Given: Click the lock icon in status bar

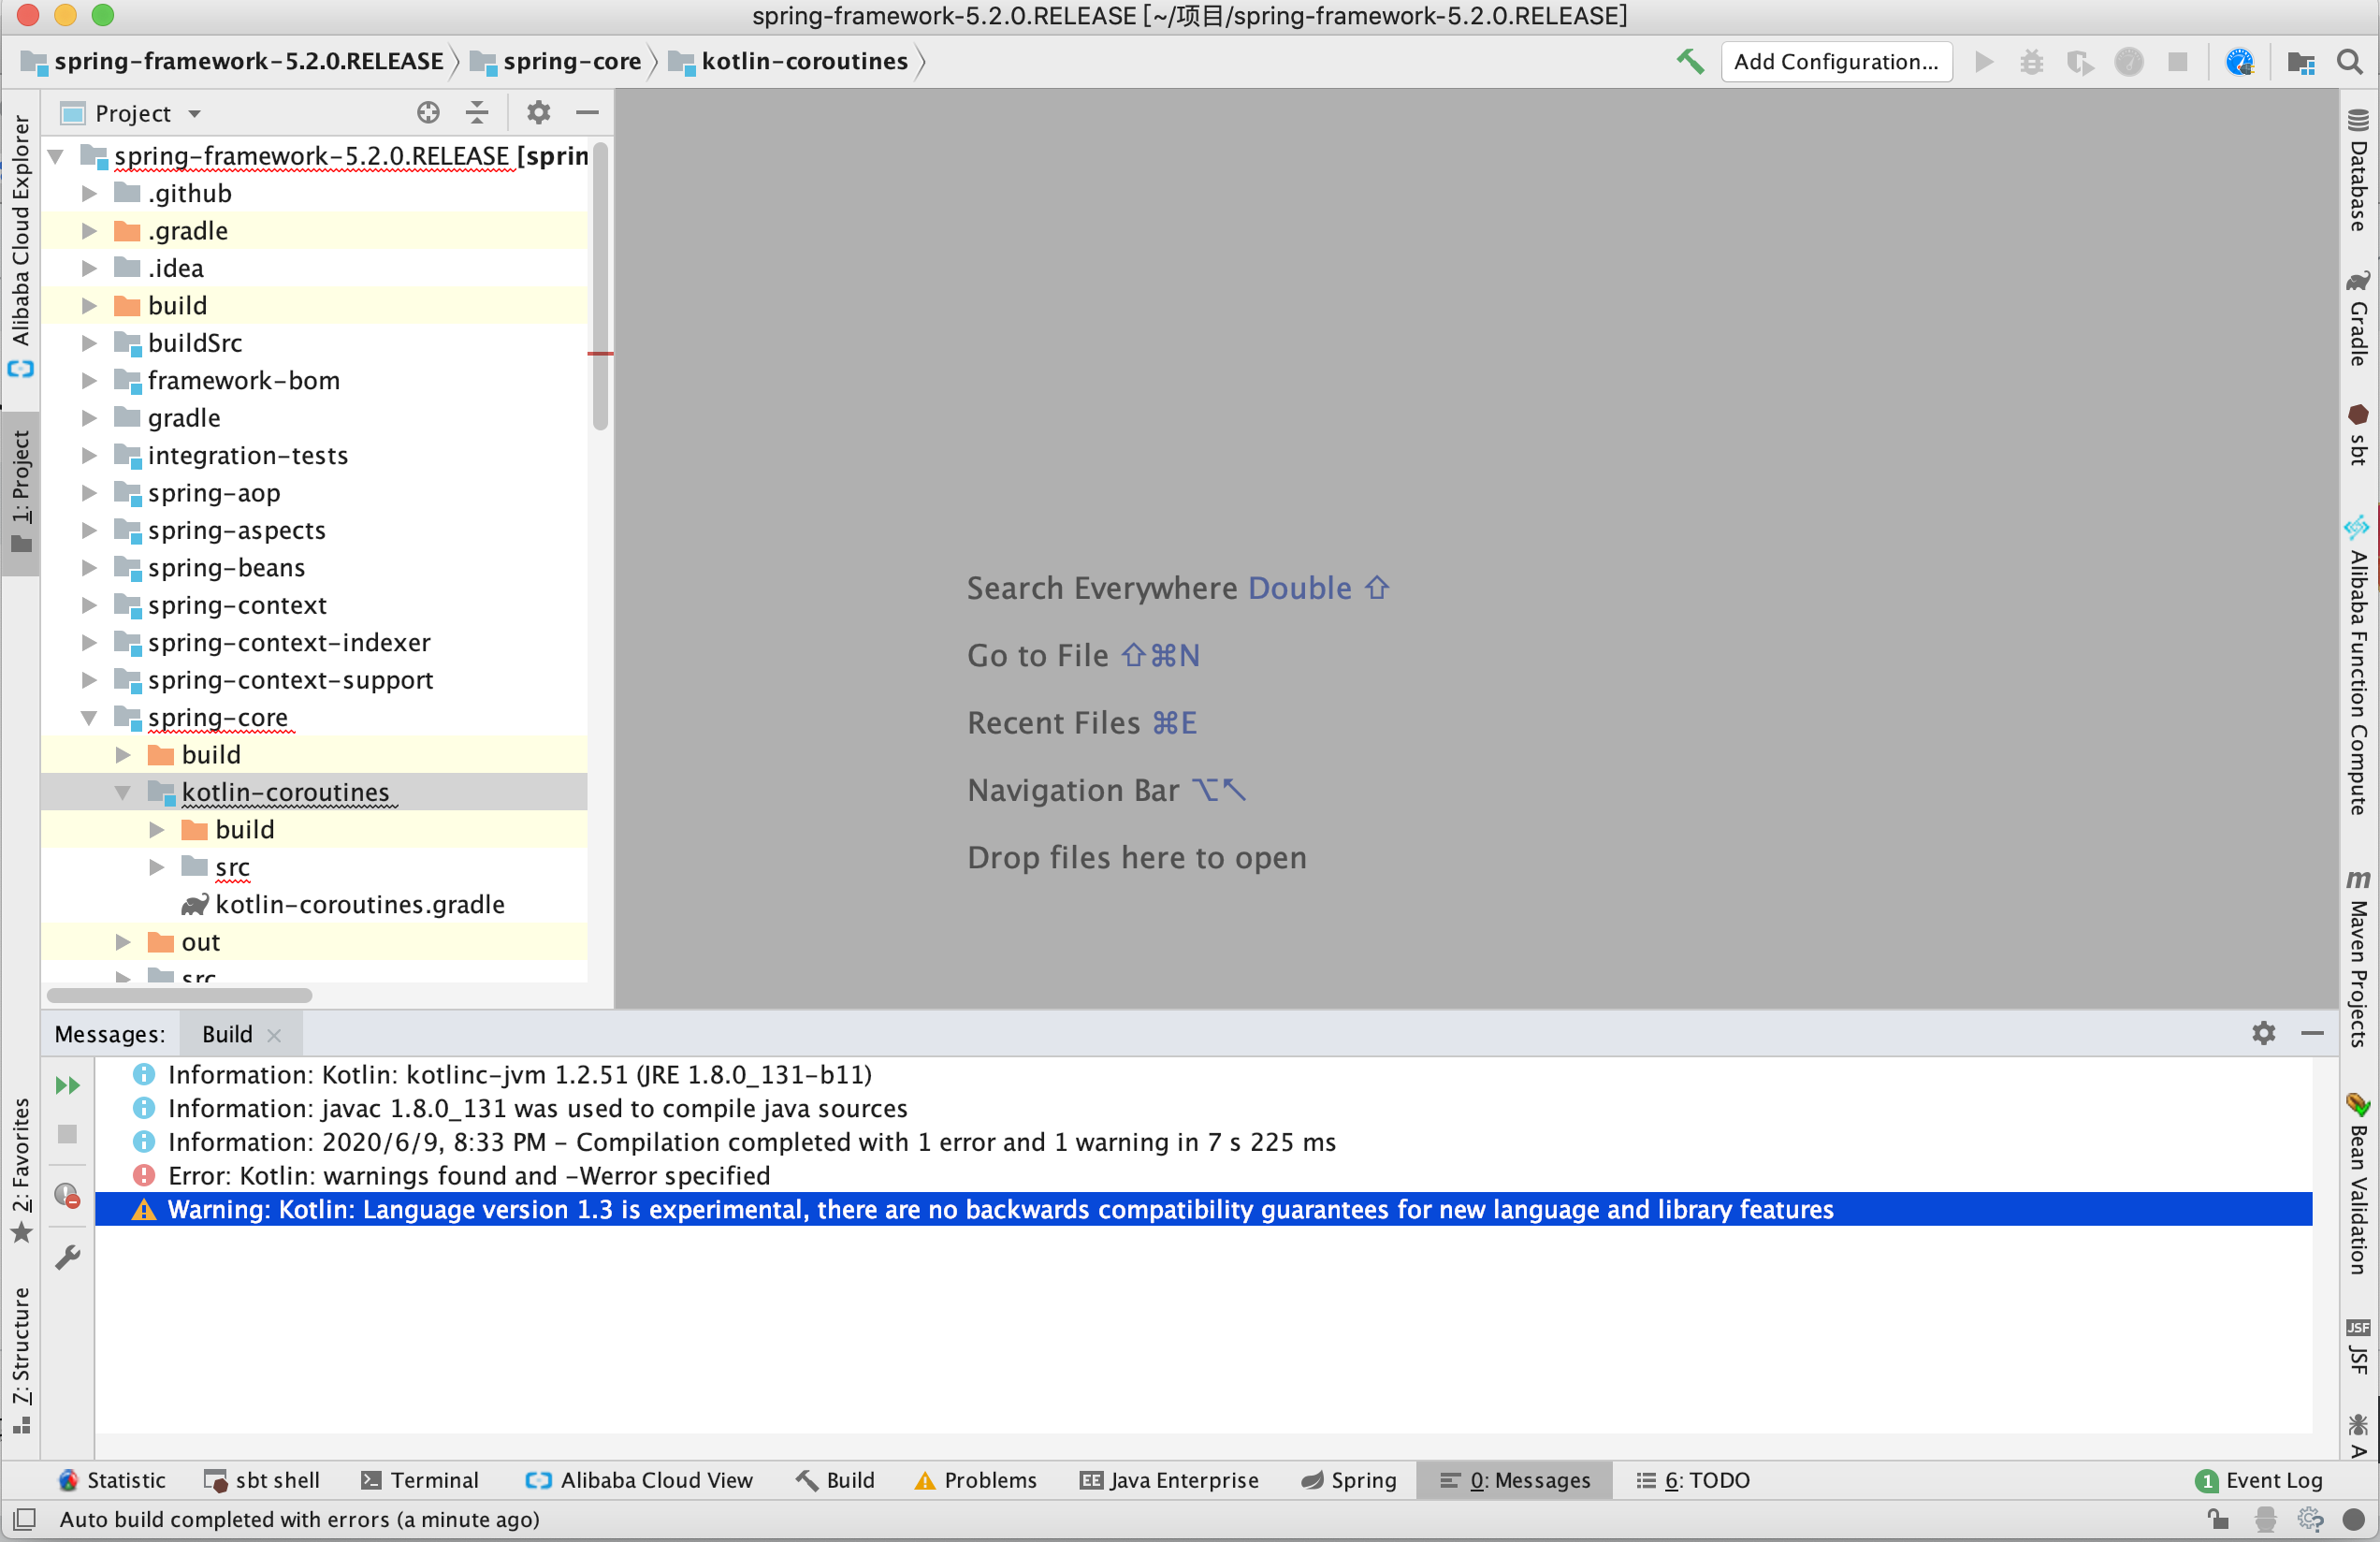Looking at the screenshot, I should 2217,1520.
